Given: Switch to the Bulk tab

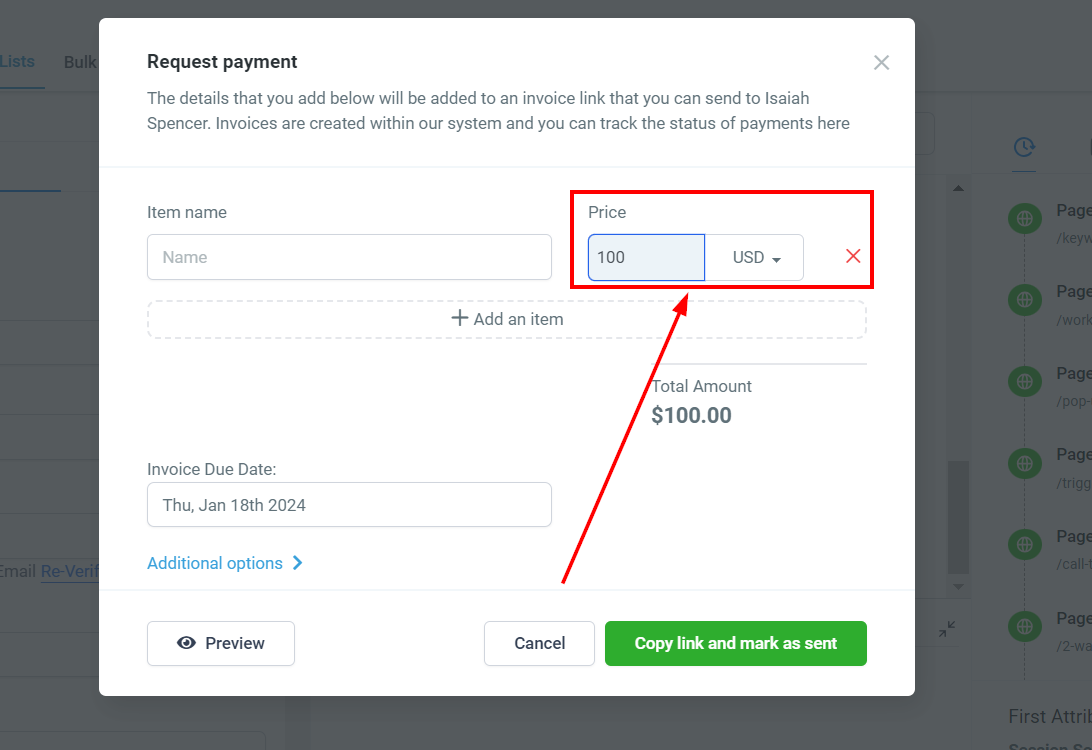Looking at the screenshot, I should pos(80,63).
